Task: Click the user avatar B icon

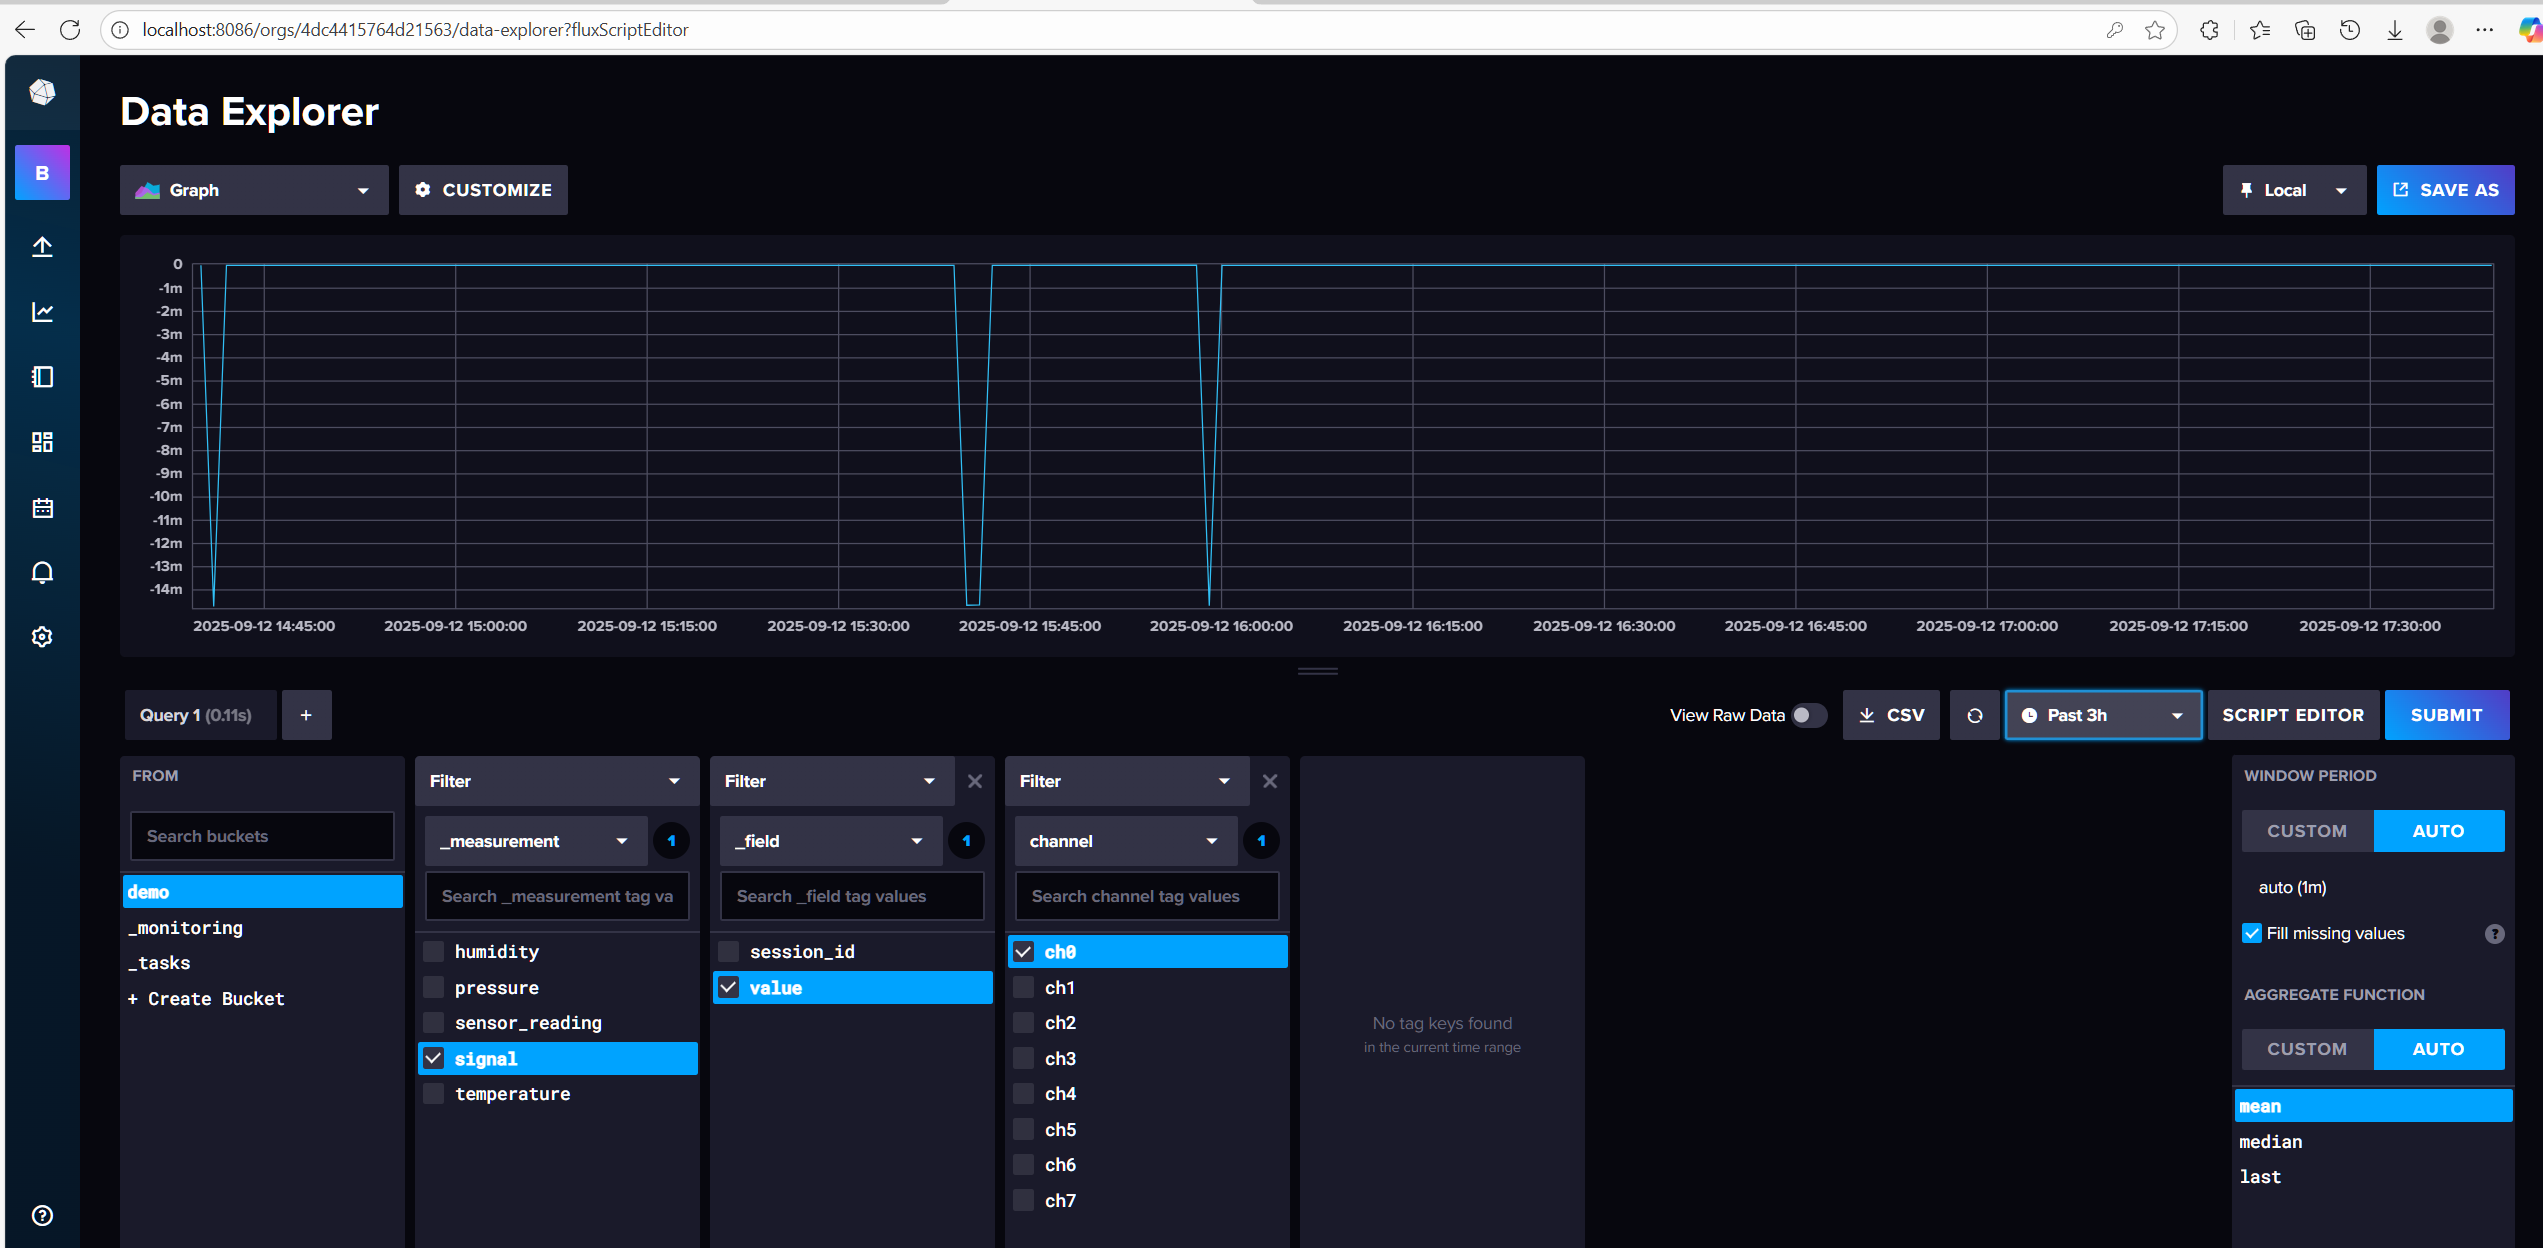Action: click(42, 173)
